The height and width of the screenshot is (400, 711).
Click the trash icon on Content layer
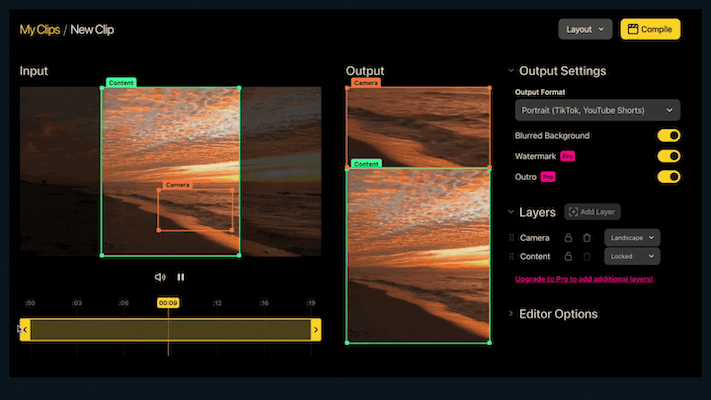(x=587, y=256)
